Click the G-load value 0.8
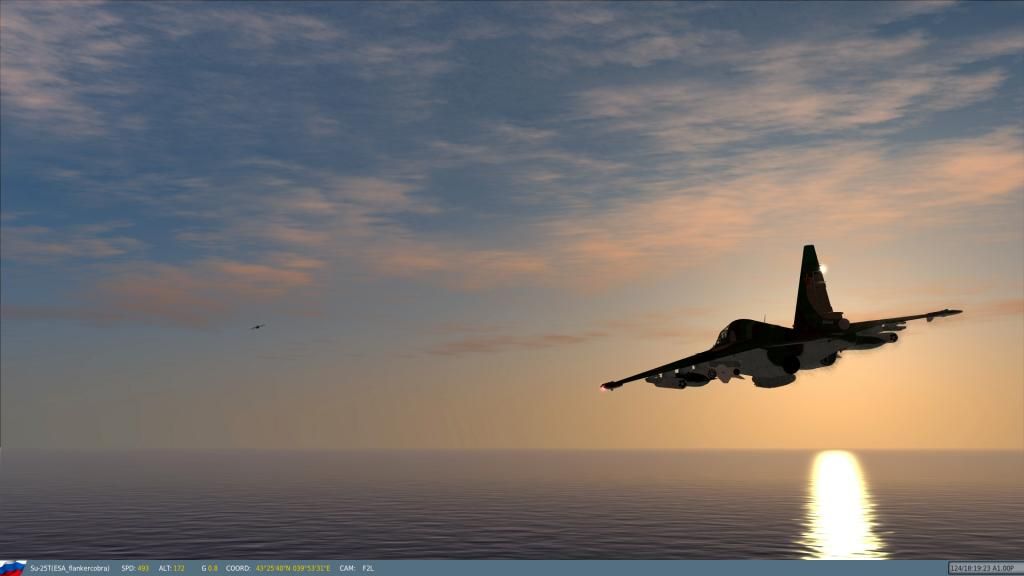 coord(213,569)
